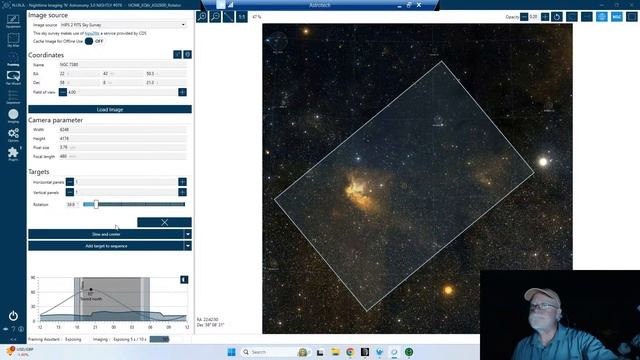640x360 pixels.
Task: Expand the Slew and center dropdown arrow
Action: 188,234
